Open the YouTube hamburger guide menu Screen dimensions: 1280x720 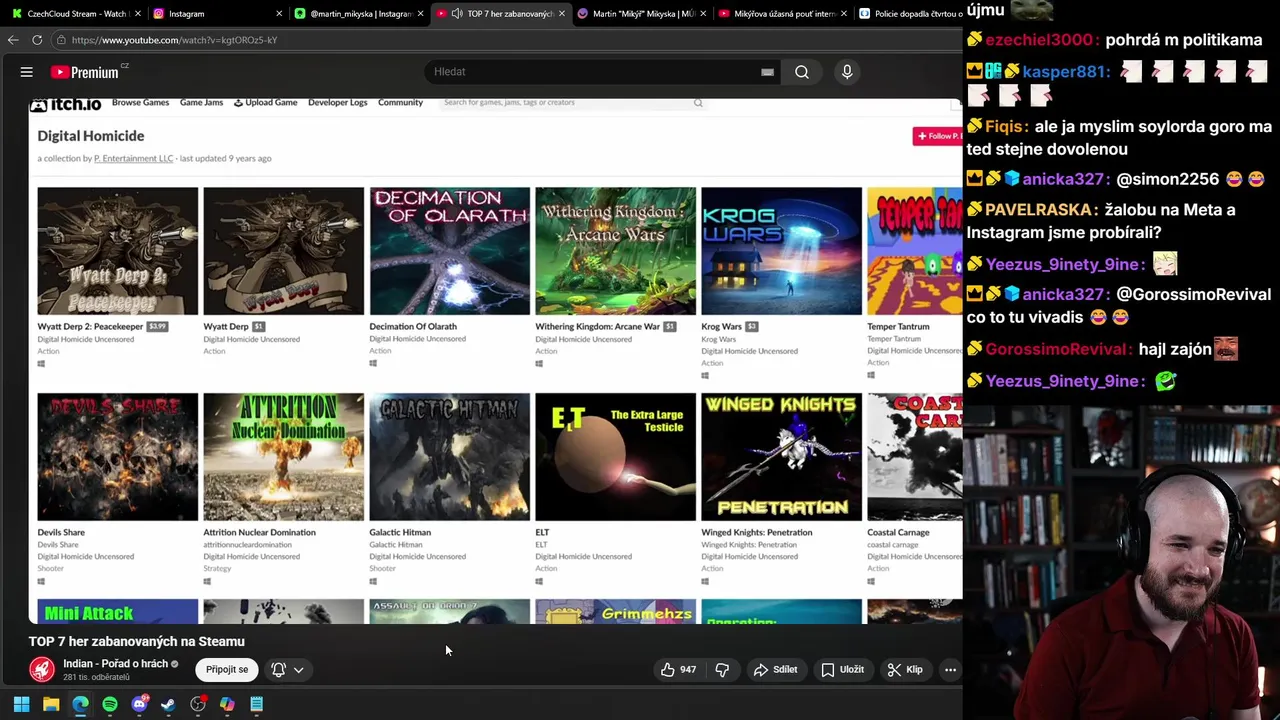point(27,72)
